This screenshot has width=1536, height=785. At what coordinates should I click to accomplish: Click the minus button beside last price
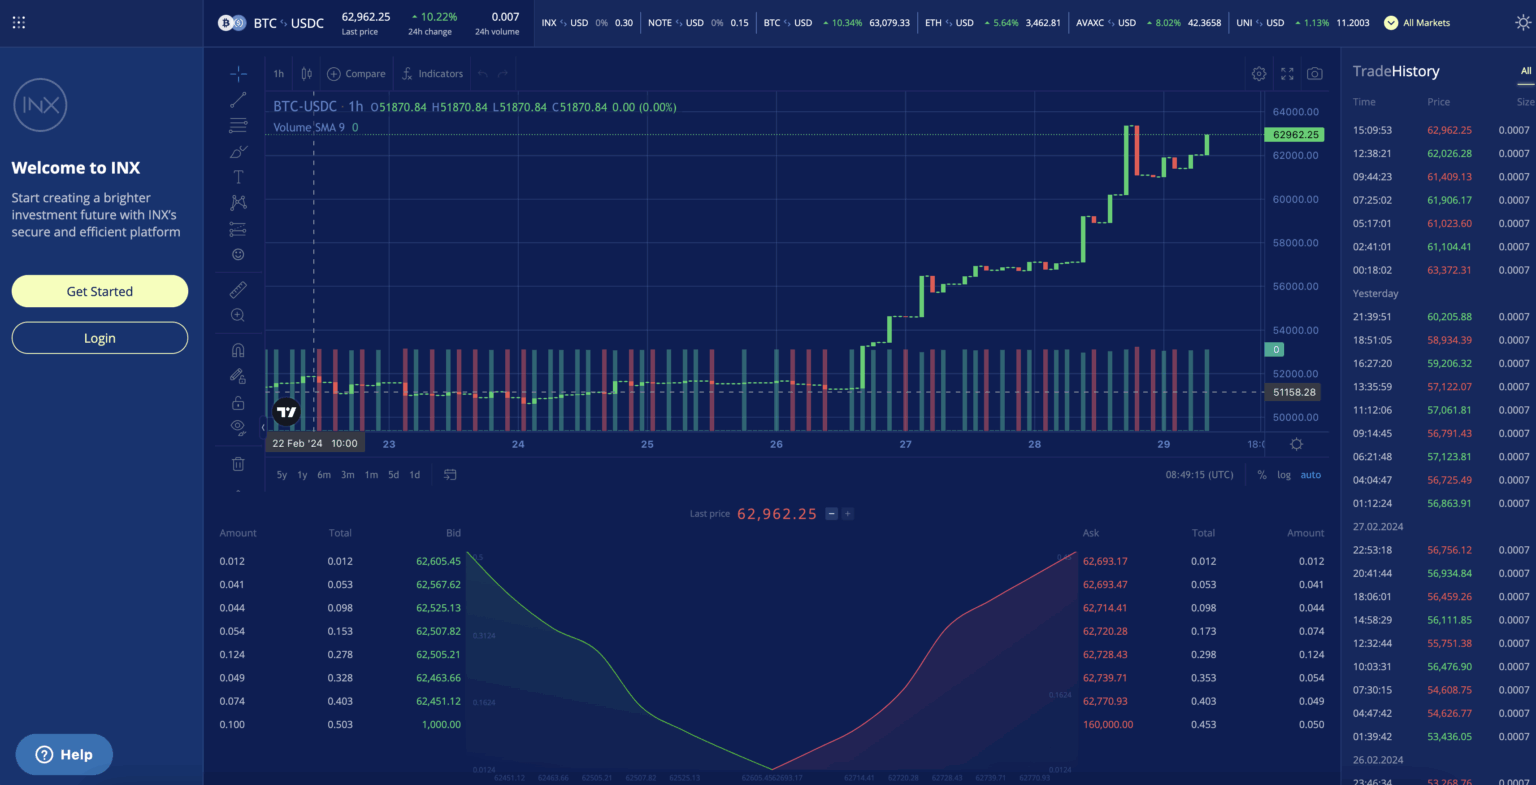point(831,514)
